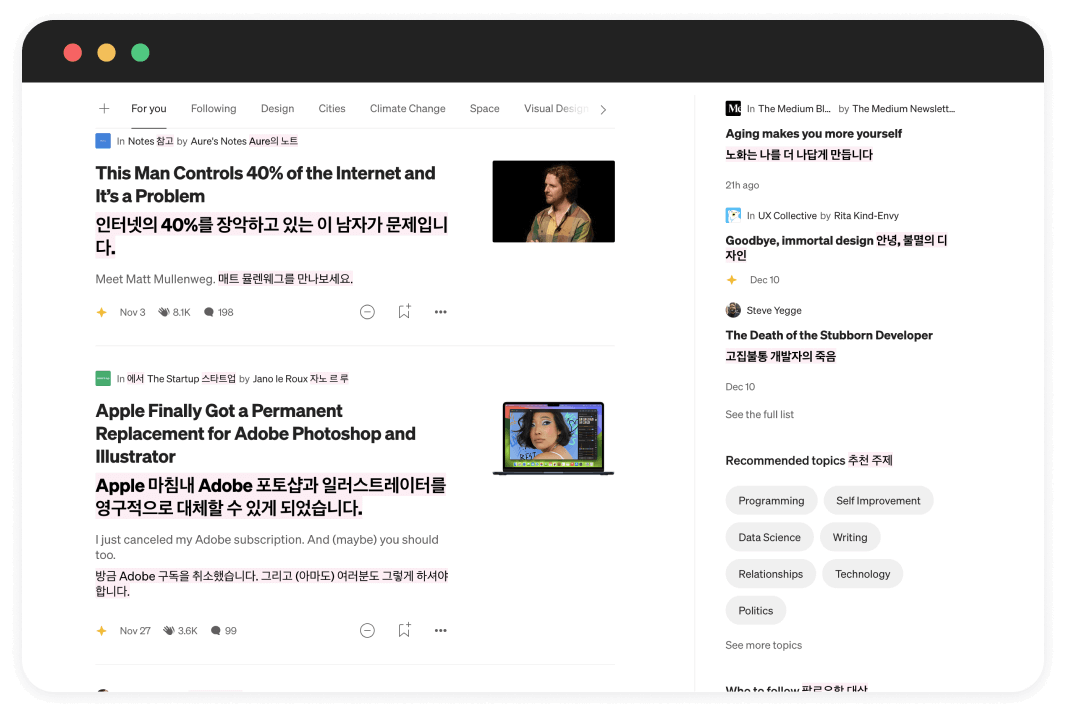Open the Relationships topic chip
Image resolution: width=1066 pixels, height=716 pixels.
click(x=770, y=574)
